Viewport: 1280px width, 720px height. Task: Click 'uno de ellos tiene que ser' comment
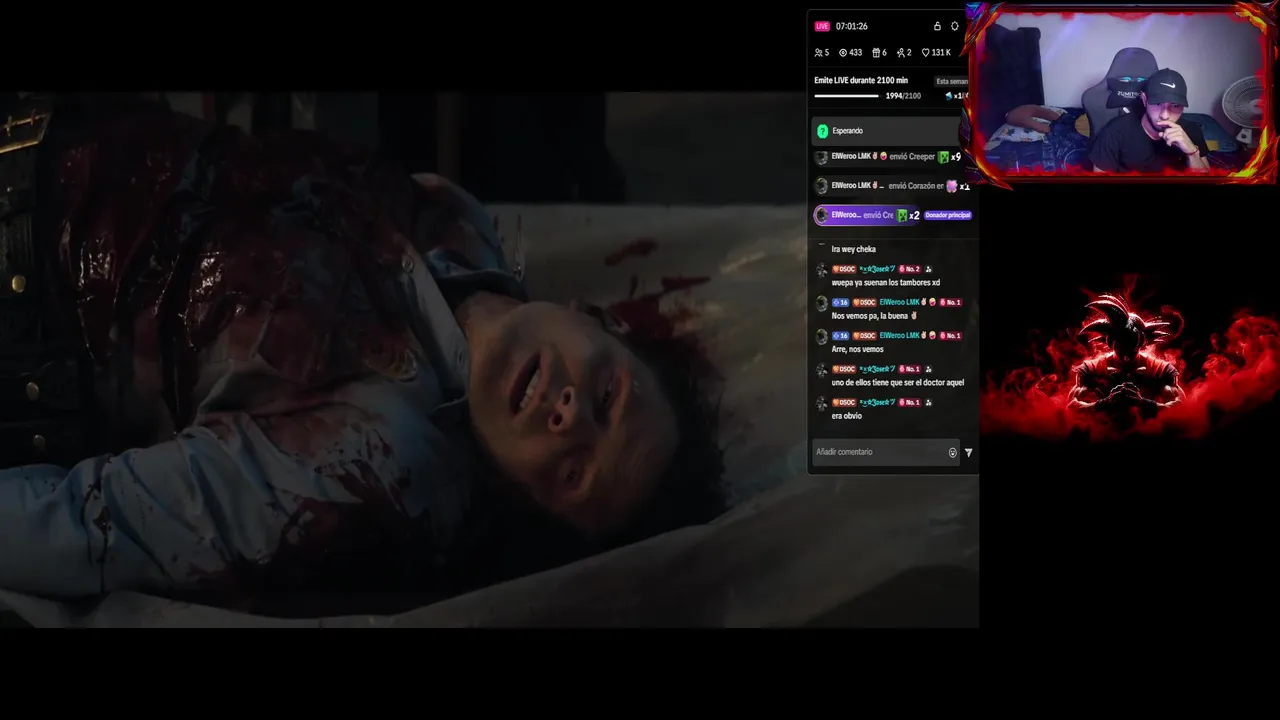tap(898, 382)
